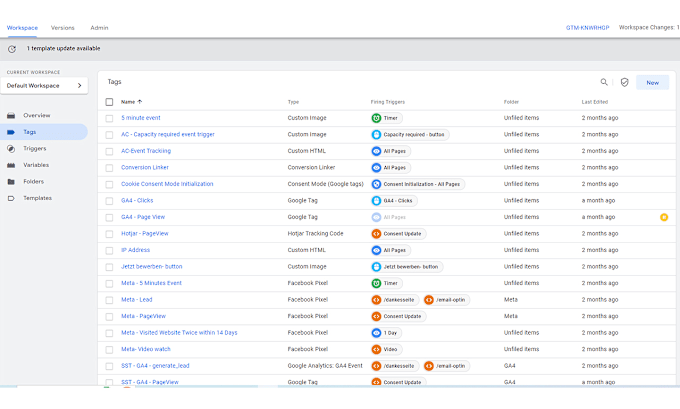This screenshot has height=409, width=680.
Task: Sort tags by the Name column header
Action: (x=131, y=102)
